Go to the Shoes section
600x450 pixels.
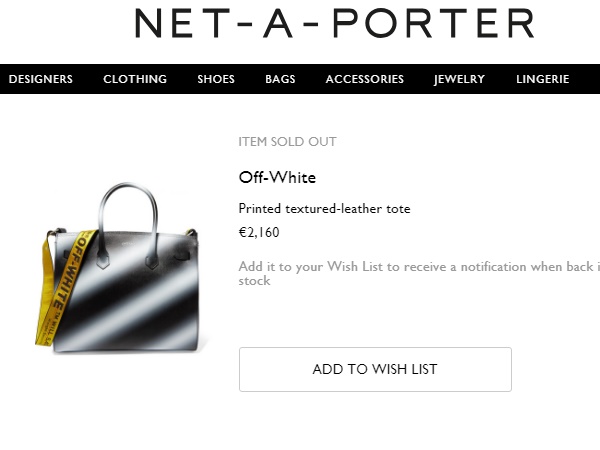click(216, 79)
